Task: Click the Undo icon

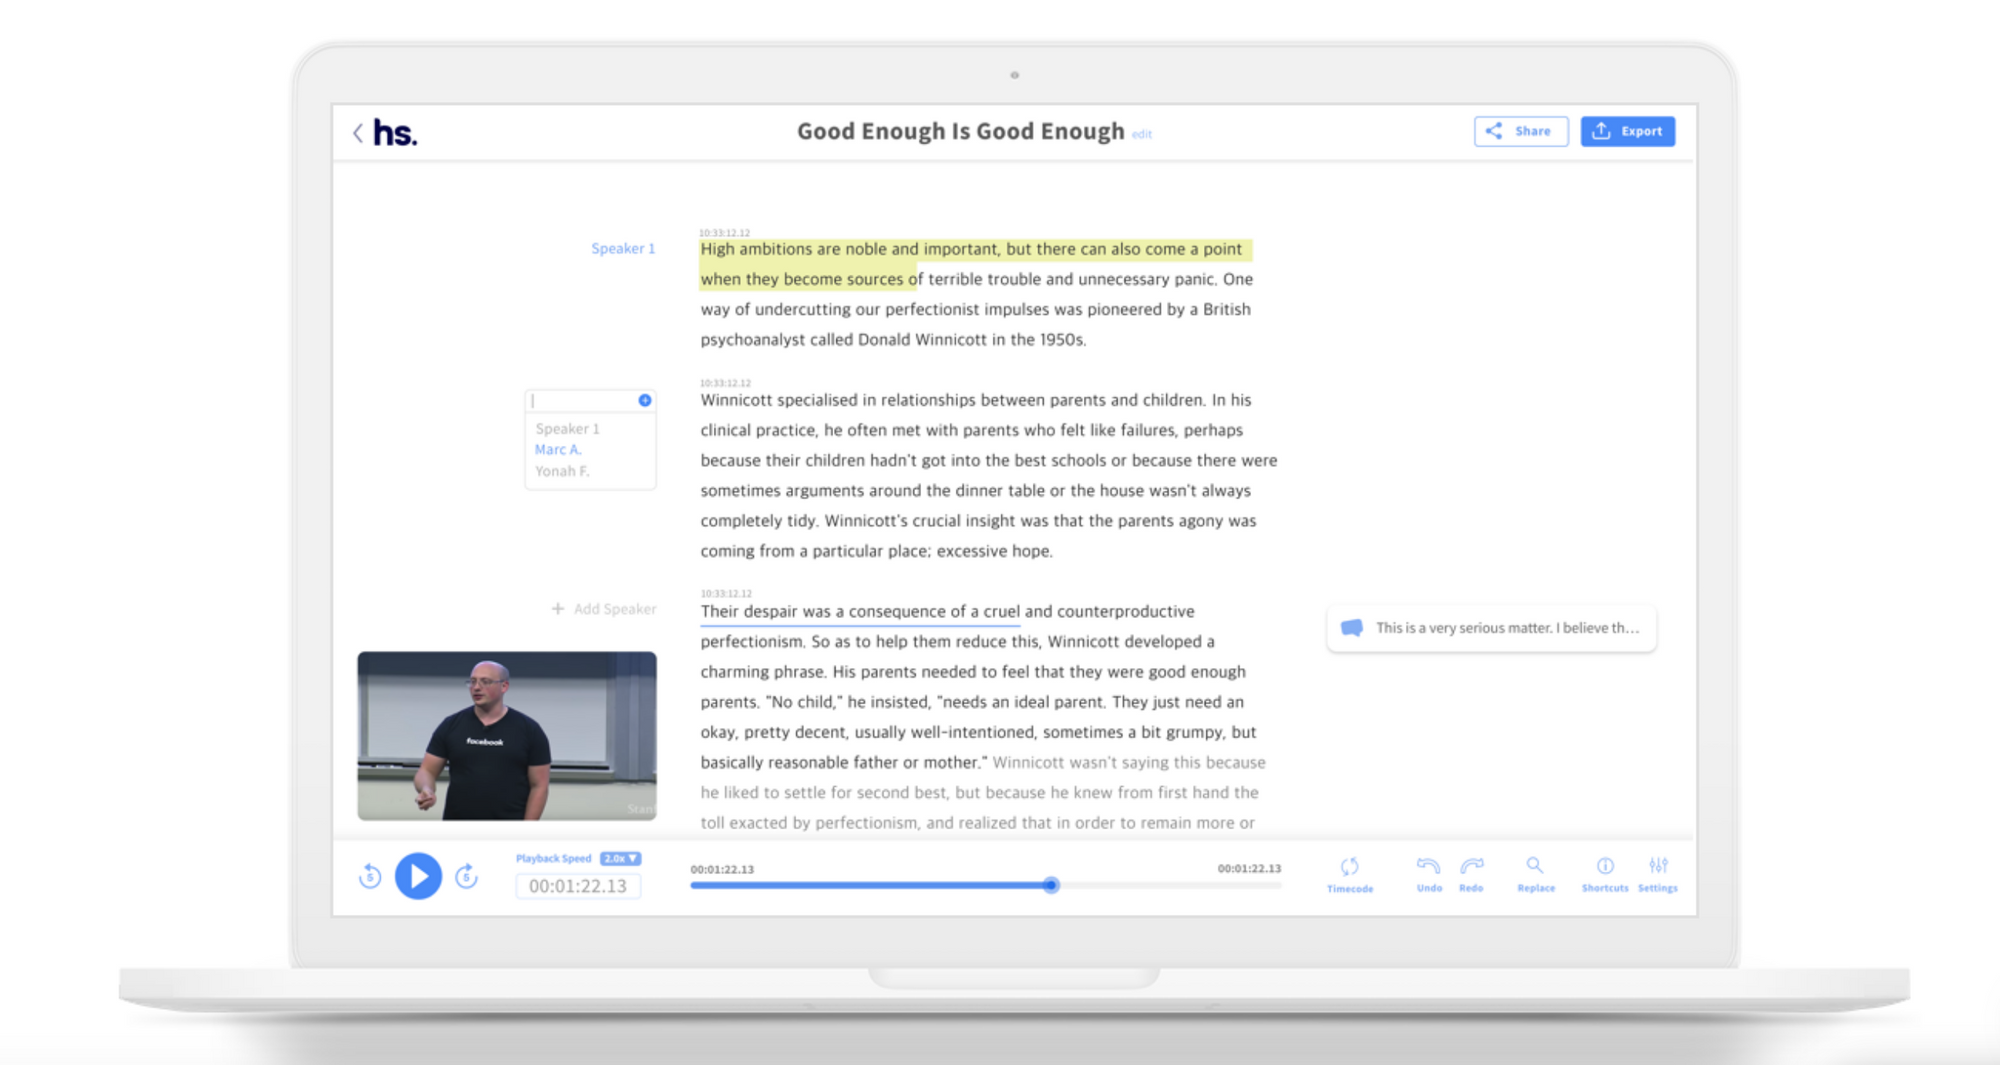Action: [1428, 867]
